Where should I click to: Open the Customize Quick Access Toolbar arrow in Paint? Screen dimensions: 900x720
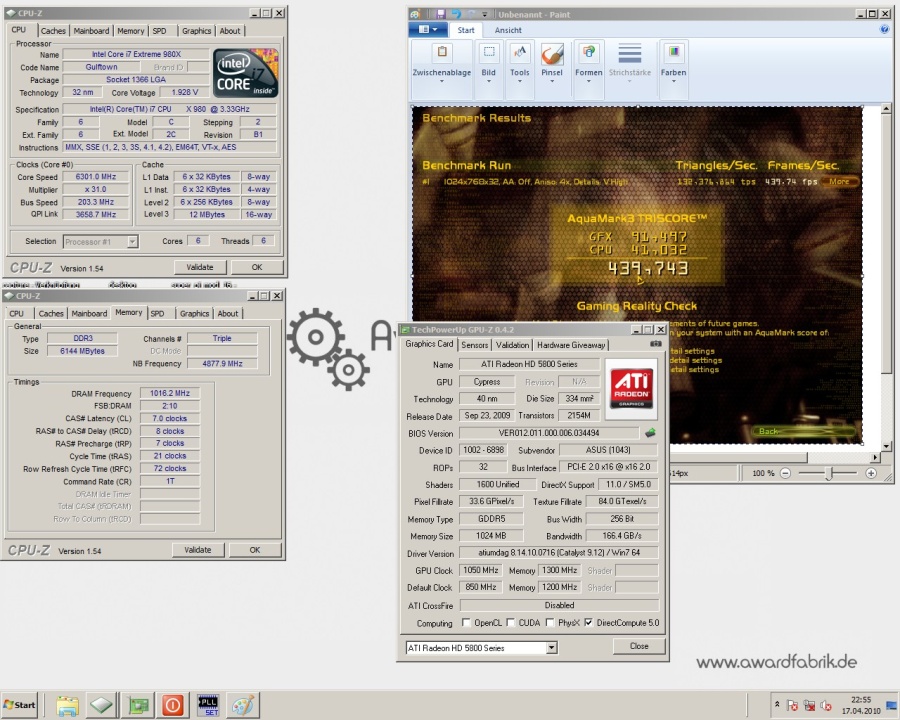484,14
